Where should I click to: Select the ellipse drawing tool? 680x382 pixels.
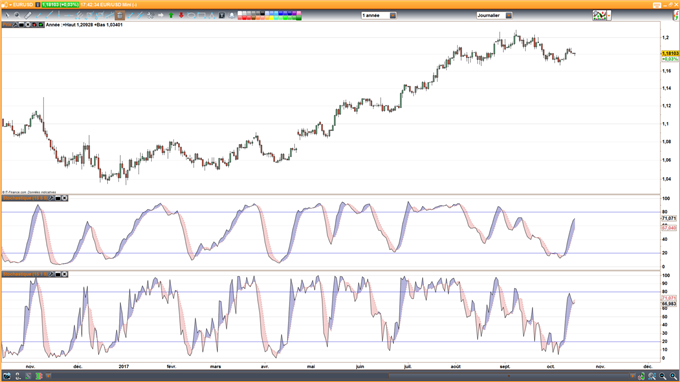(191, 15)
